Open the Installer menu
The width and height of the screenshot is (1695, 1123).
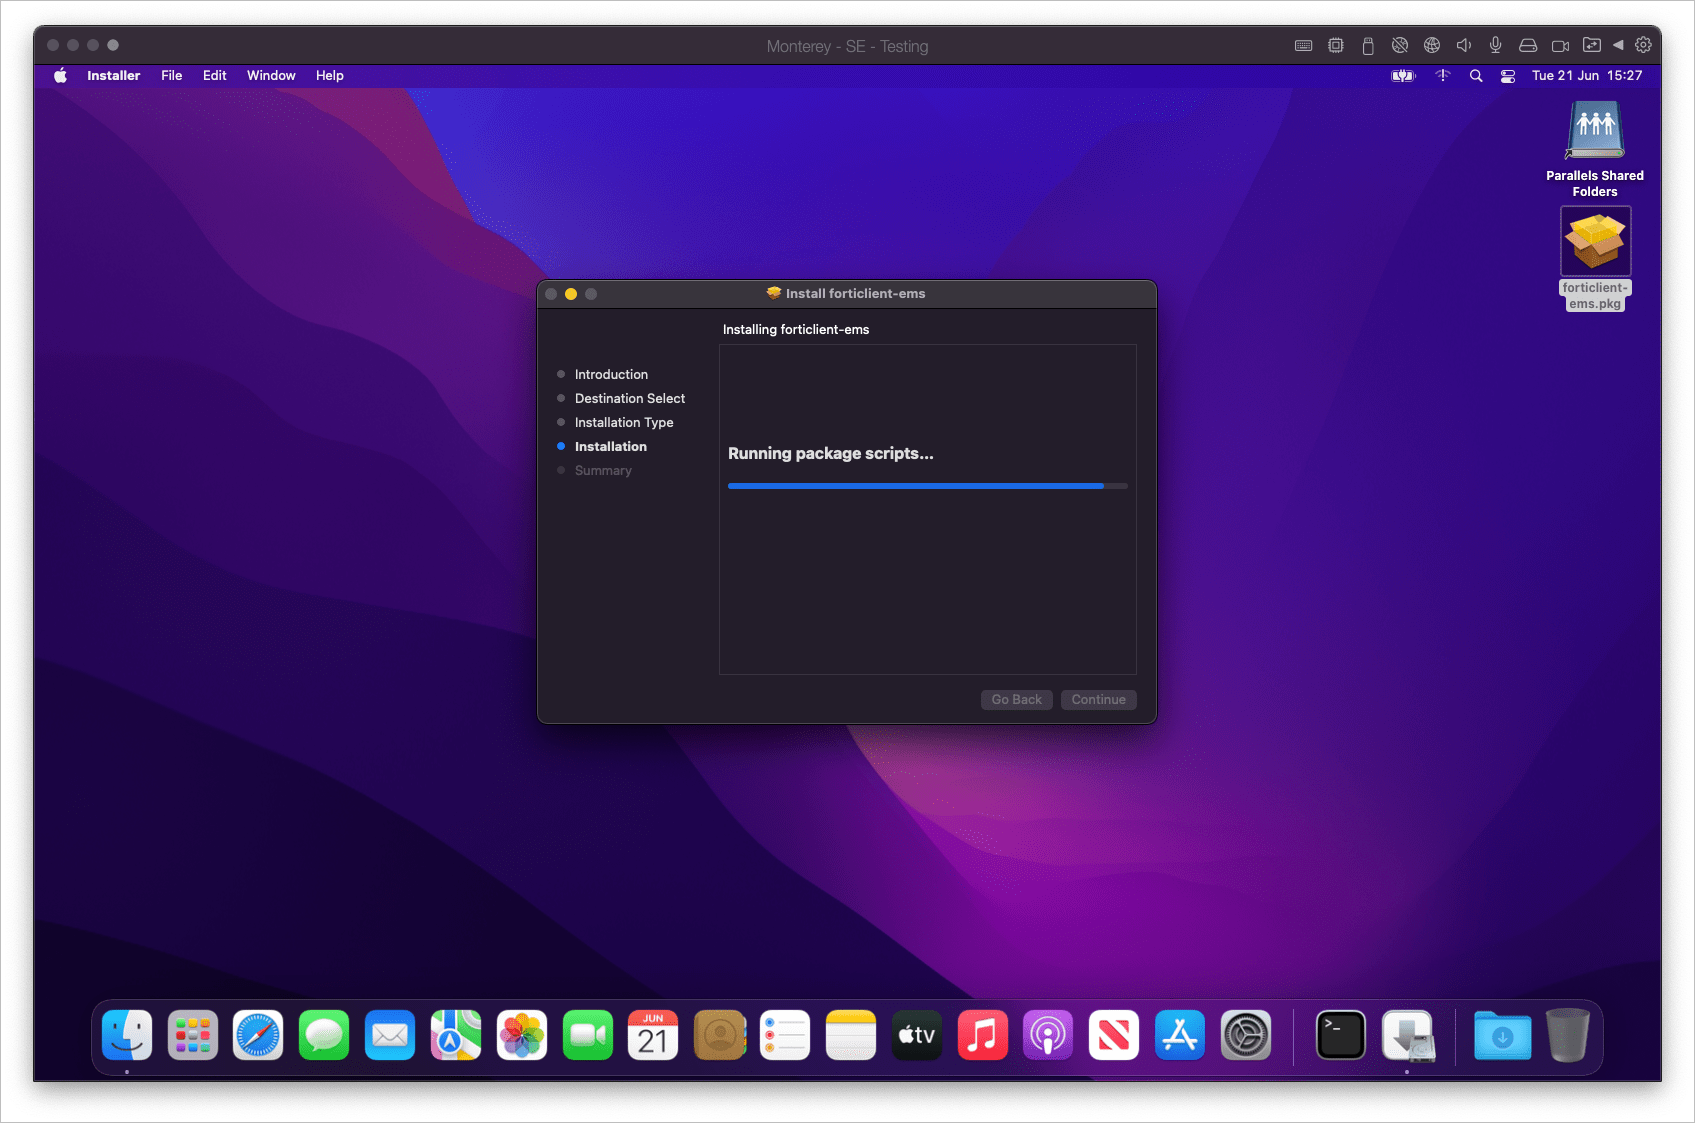point(113,76)
